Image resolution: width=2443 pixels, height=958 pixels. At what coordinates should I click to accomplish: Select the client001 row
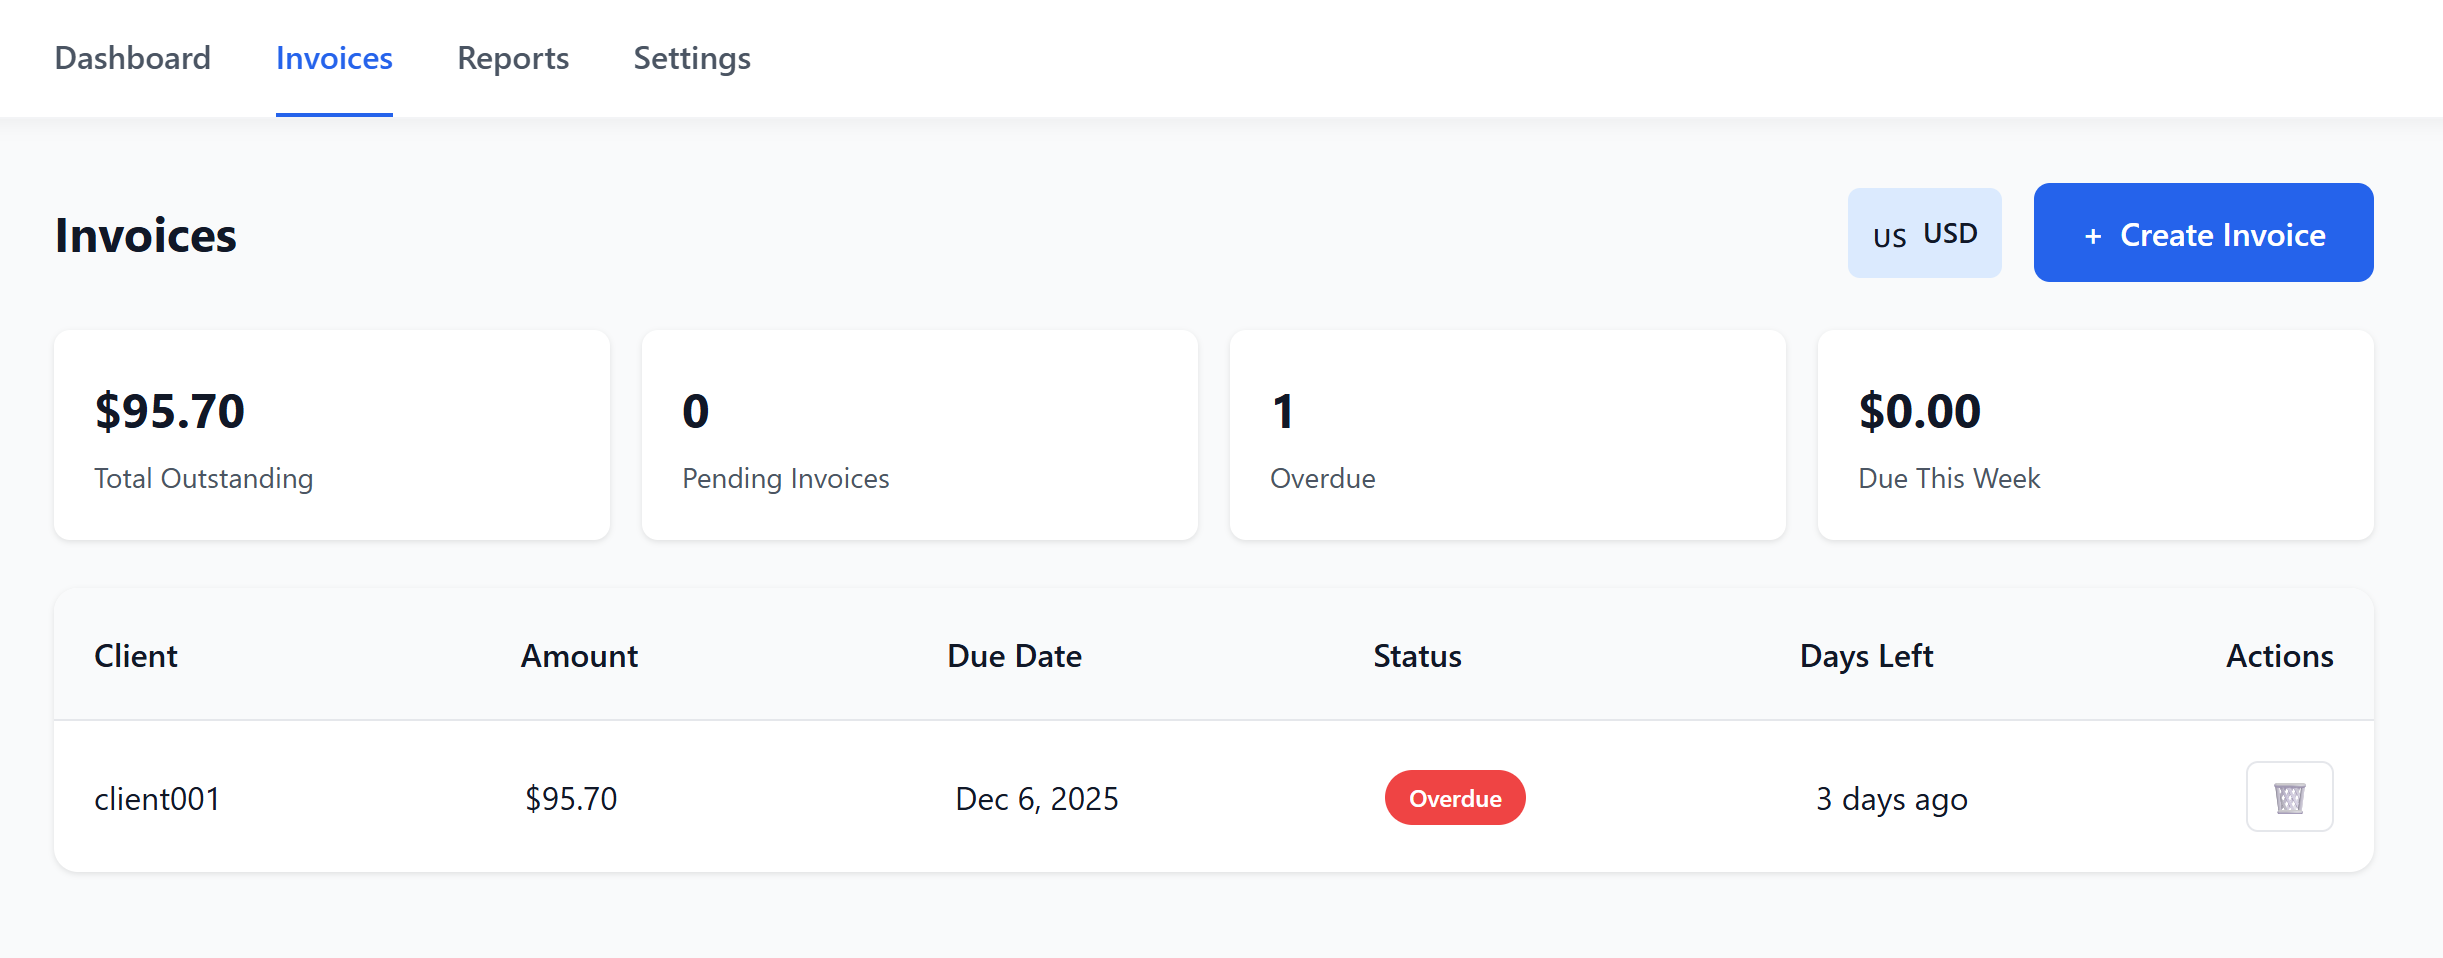pos(157,798)
